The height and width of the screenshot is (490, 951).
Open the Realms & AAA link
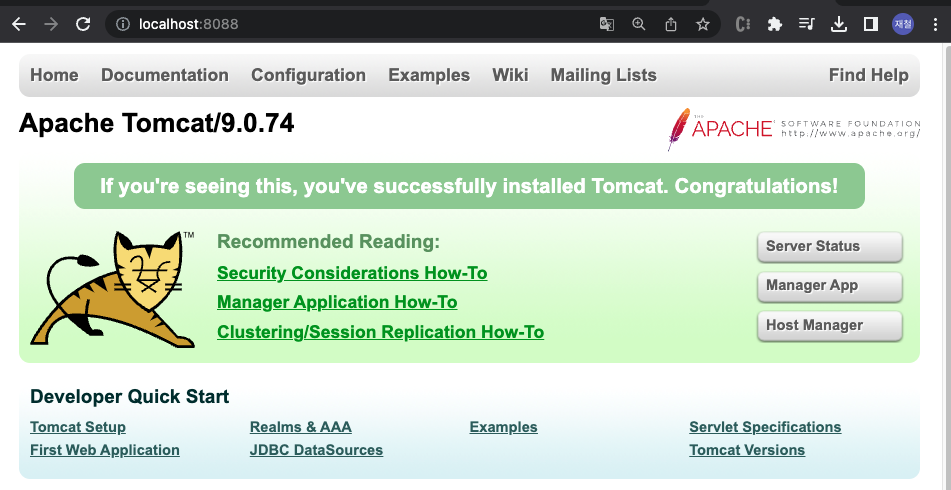pyautogui.click(x=301, y=428)
